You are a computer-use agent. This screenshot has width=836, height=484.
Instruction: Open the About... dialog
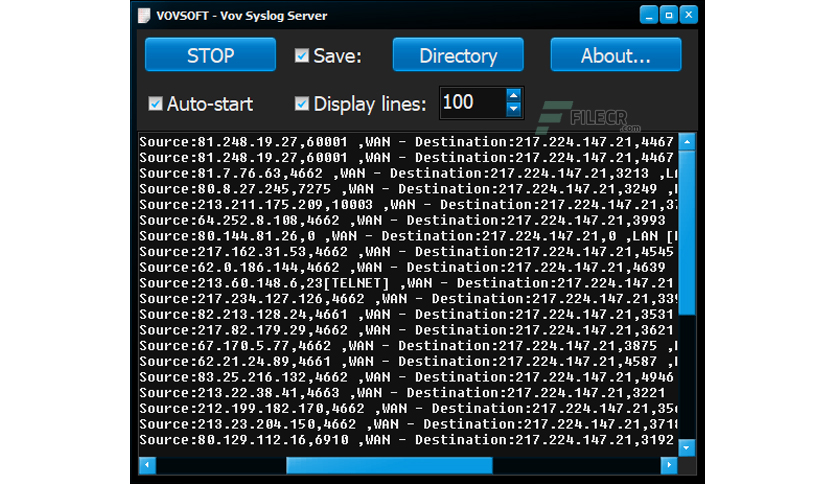tap(616, 54)
